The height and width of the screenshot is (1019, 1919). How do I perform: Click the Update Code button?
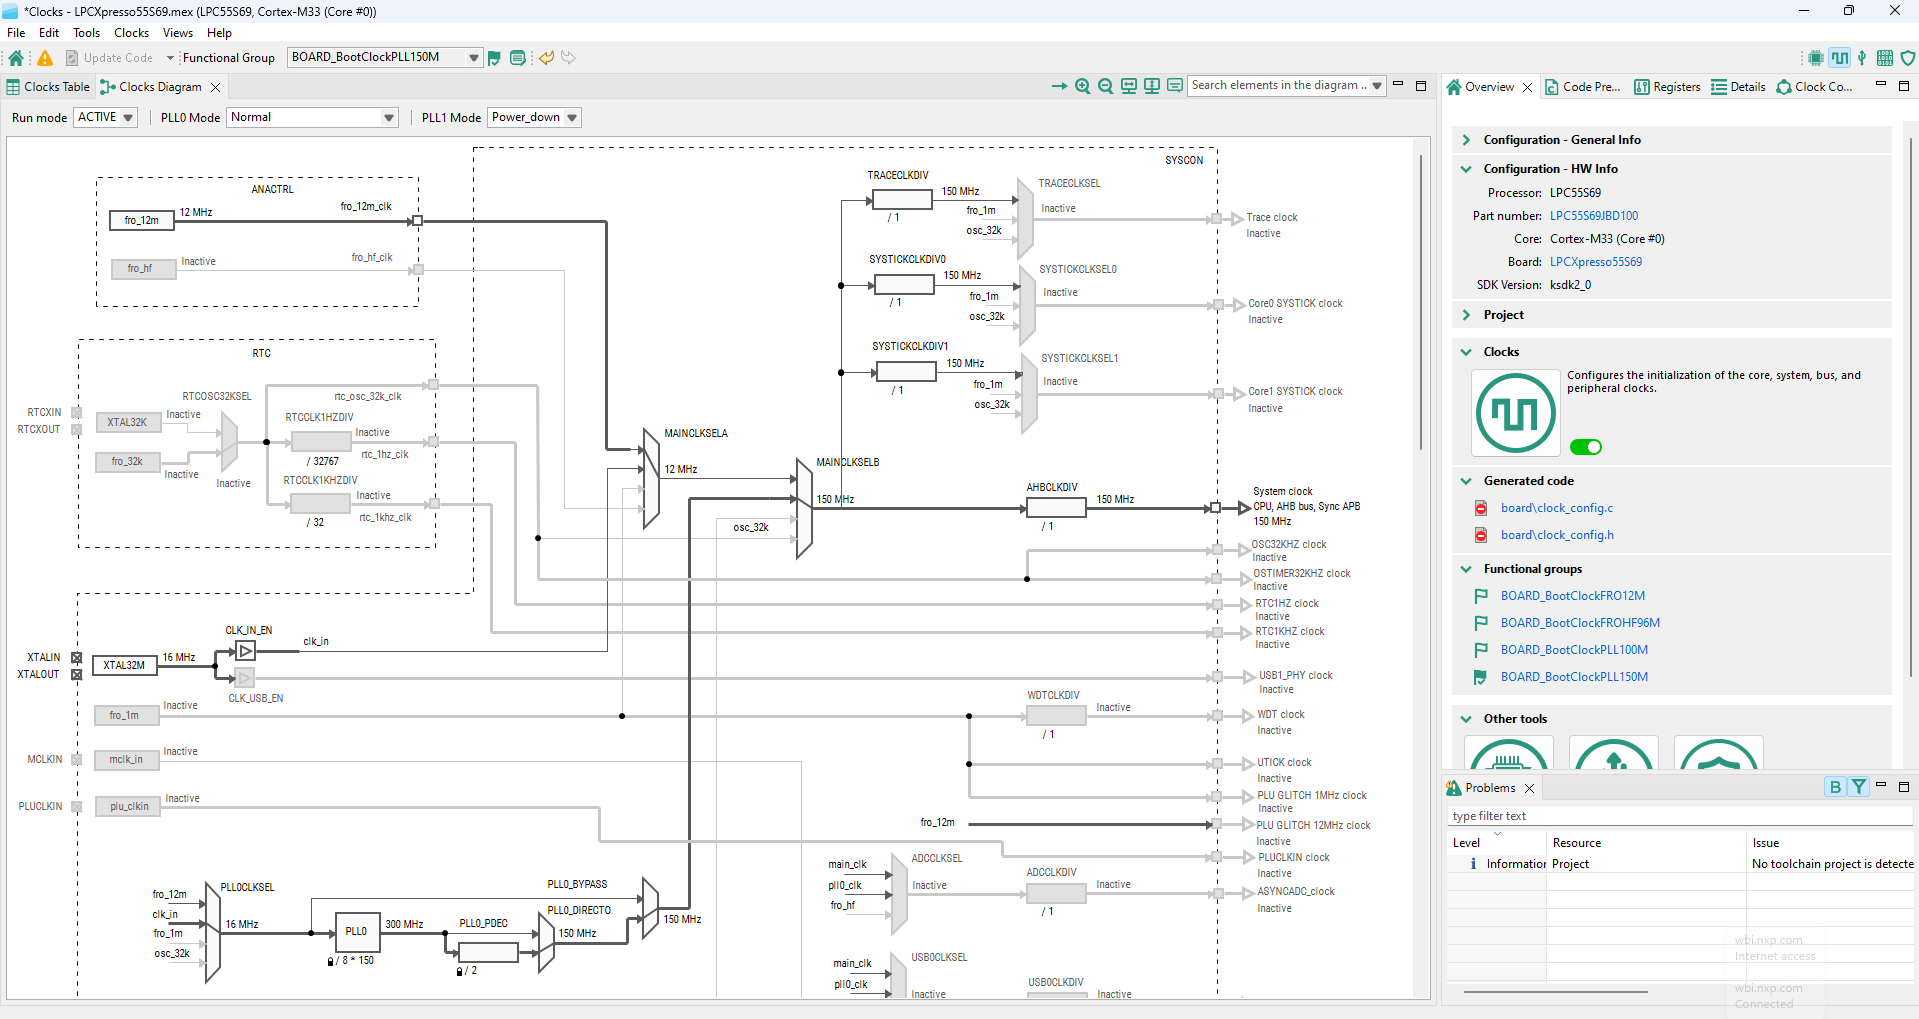[109, 58]
